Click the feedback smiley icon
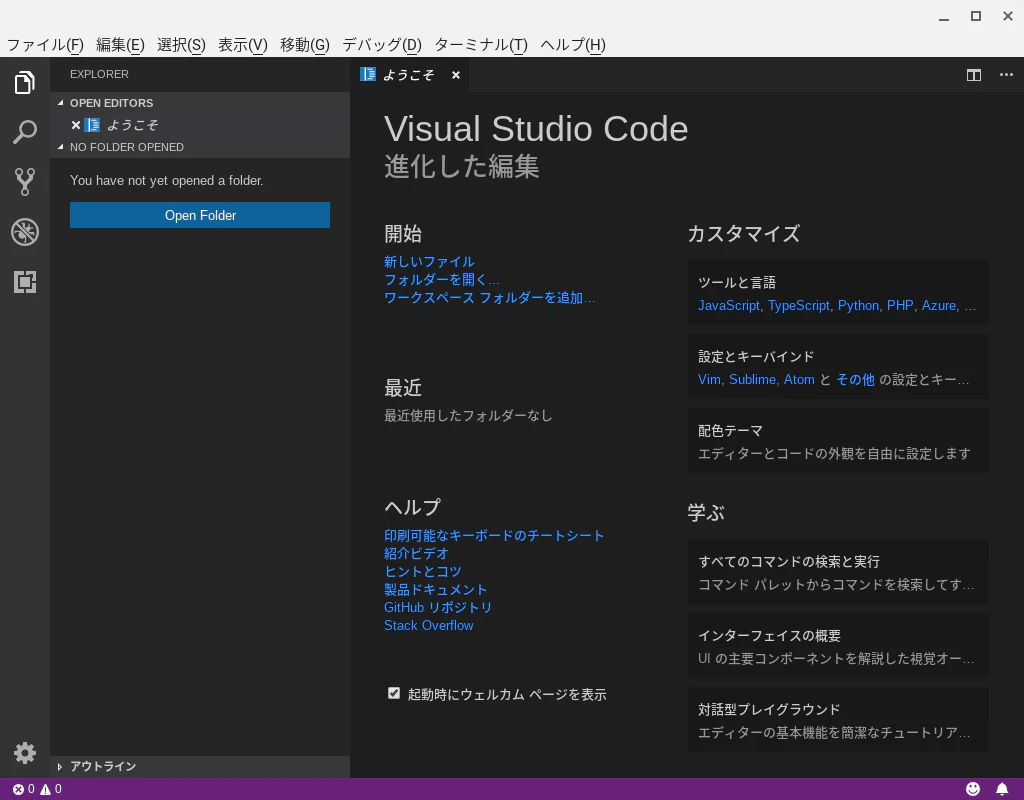Viewport: 1024px width, 800px height. 973,789
